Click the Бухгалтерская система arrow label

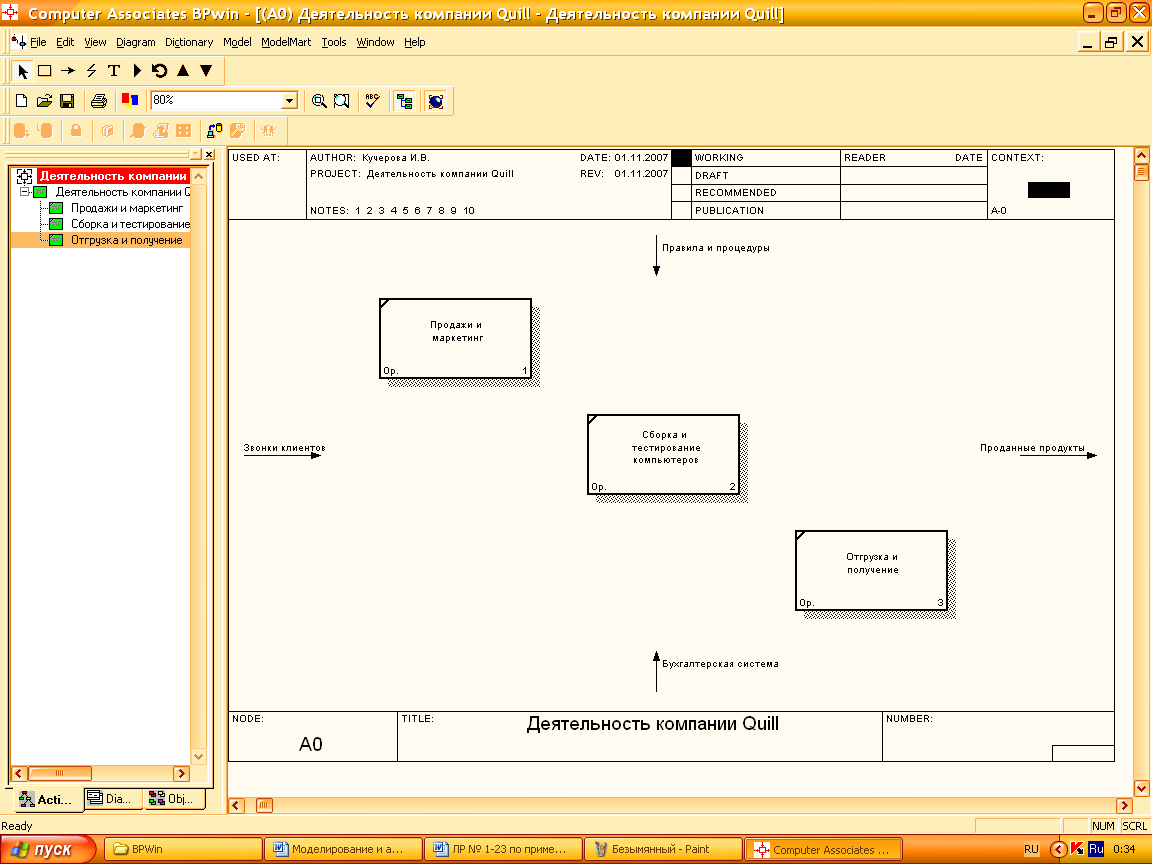pyautogui.click(x=720, y=663)
